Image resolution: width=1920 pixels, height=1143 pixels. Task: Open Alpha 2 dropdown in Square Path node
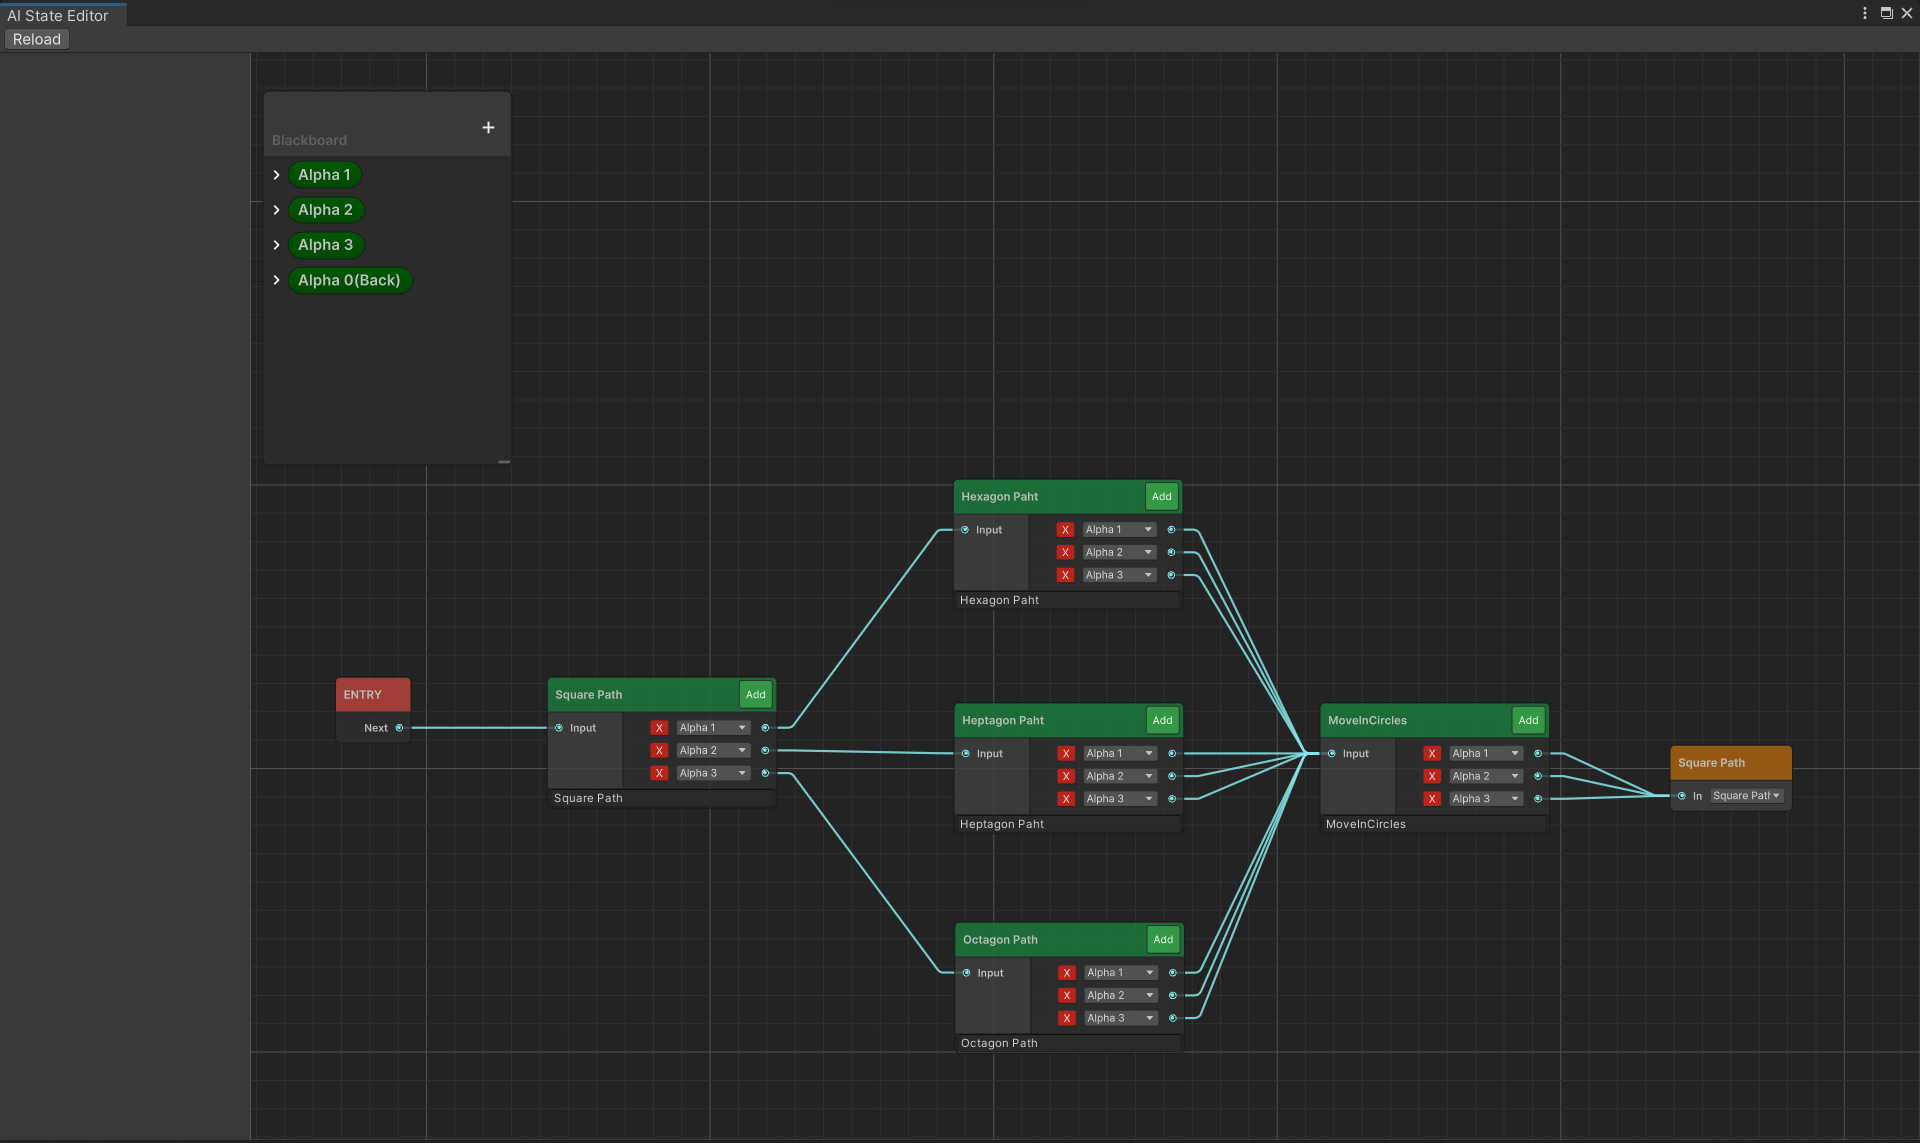(713, 750)
